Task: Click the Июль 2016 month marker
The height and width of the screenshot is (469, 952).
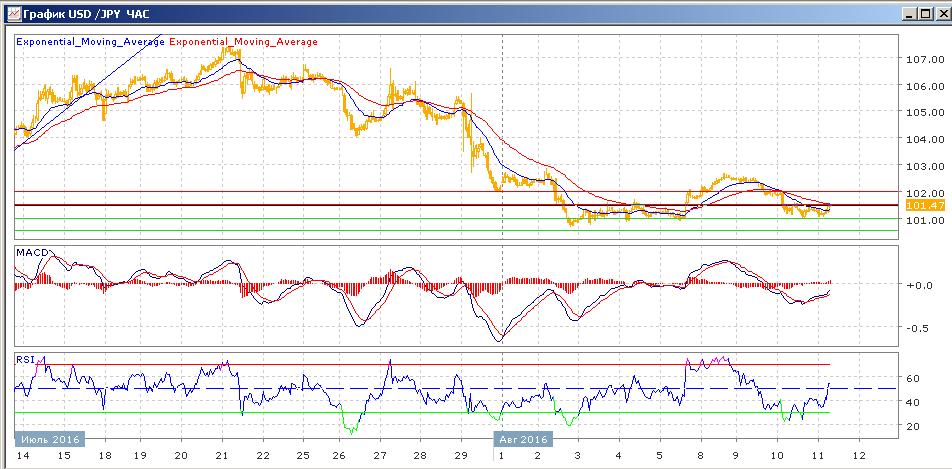Action: (49, 438)
